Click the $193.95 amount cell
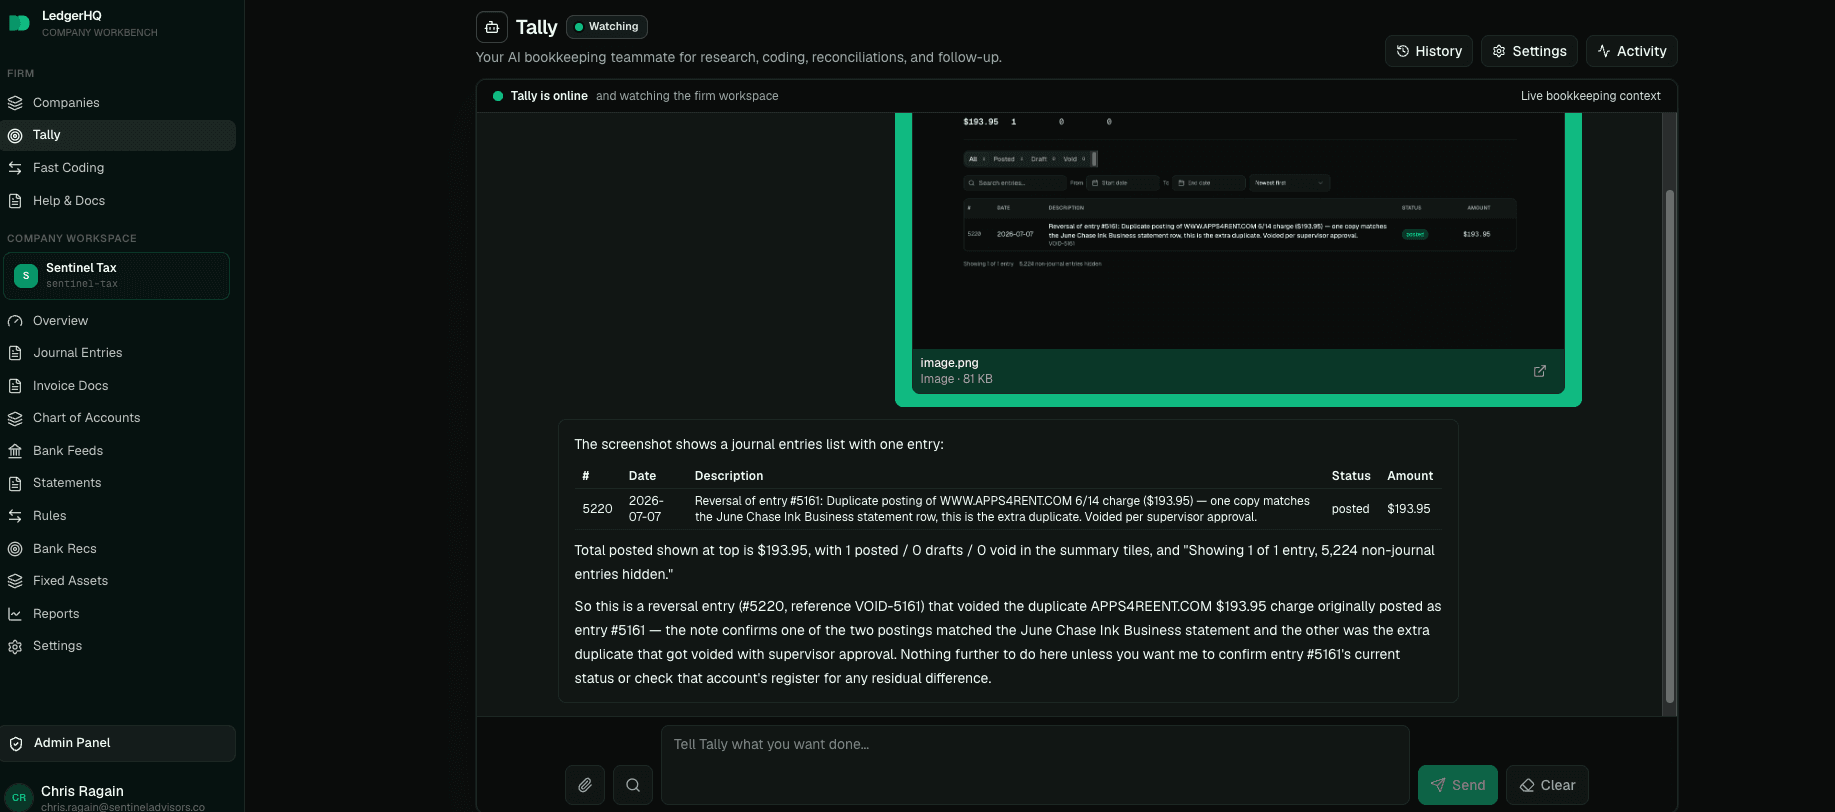Image resolution: width=1835 pixels, height=812 pixels. tap(1409, 509)
